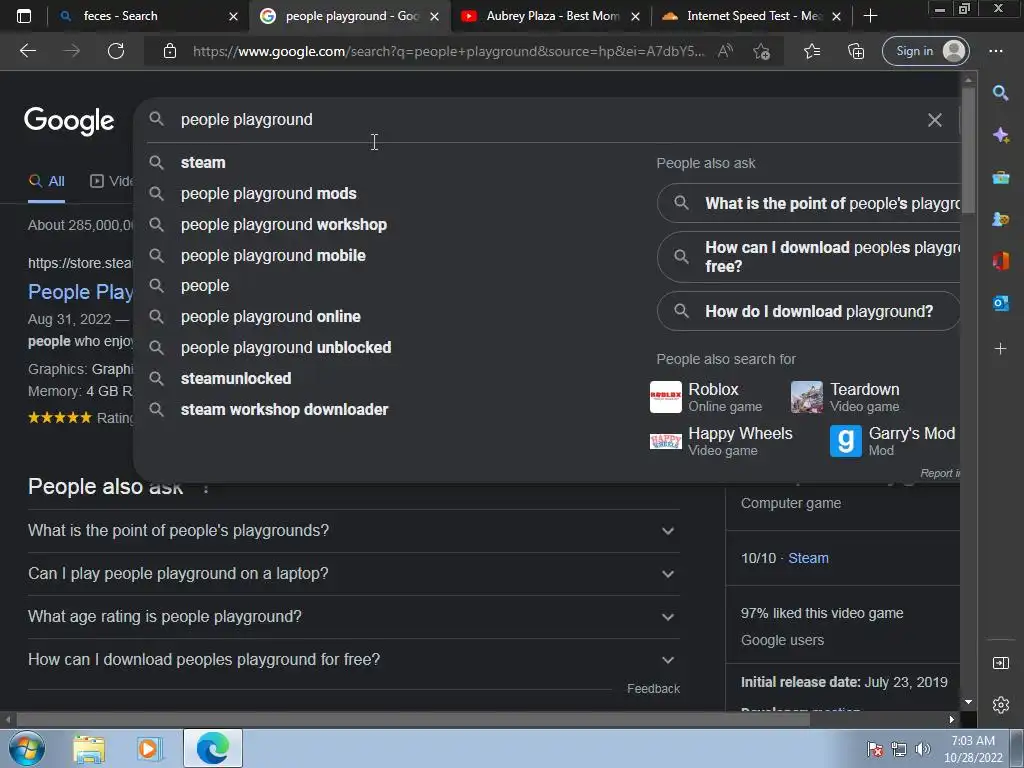The height and width of the screenshot is (768, 1024).
Task: Open Happy Wheels in People also search for
Action: (721, 441)
